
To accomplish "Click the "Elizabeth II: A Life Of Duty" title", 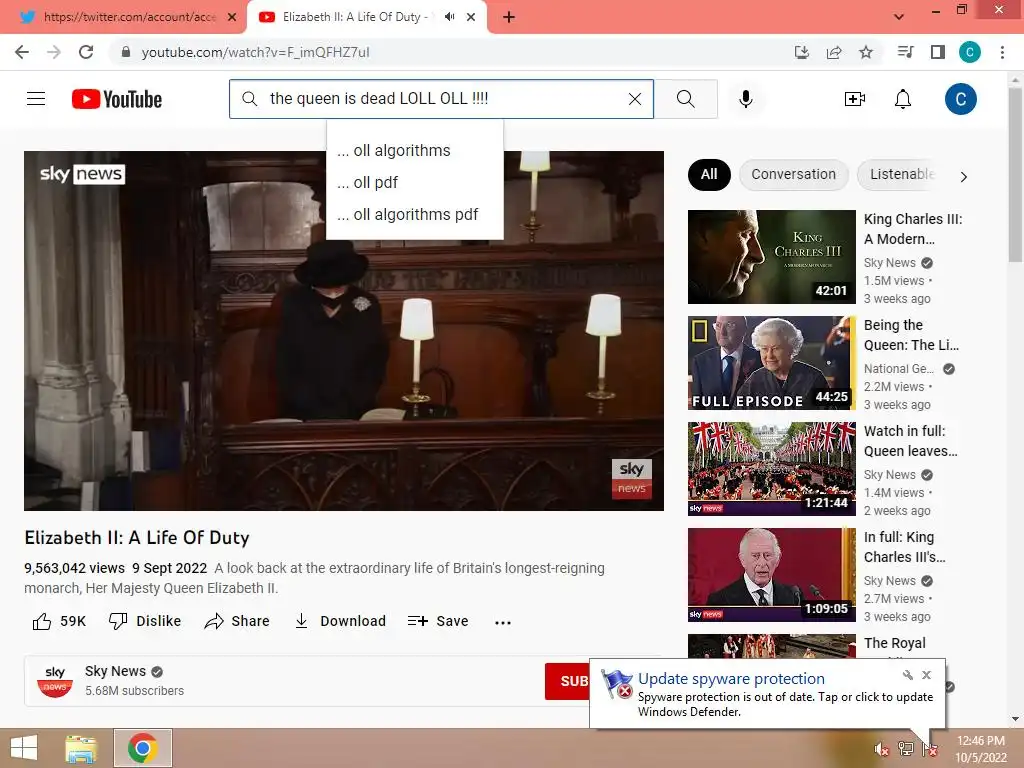I will (x=136, y=537).
